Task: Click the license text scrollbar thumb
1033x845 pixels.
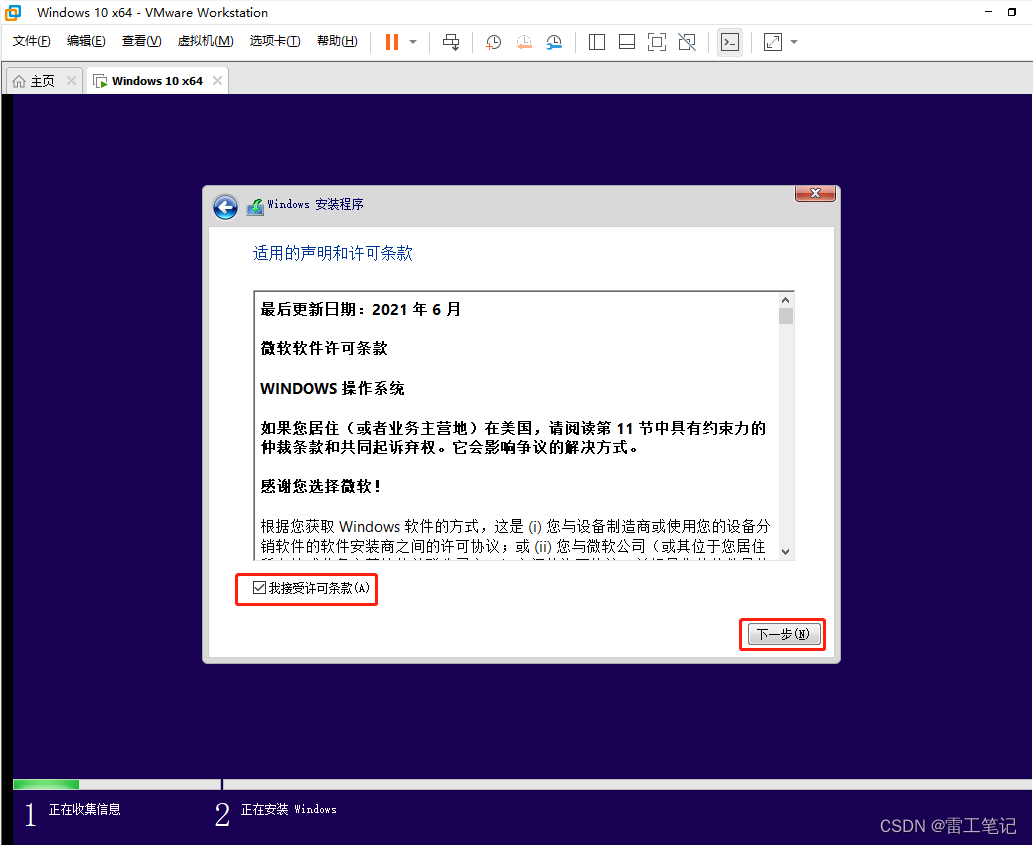Action: point(785,316)
